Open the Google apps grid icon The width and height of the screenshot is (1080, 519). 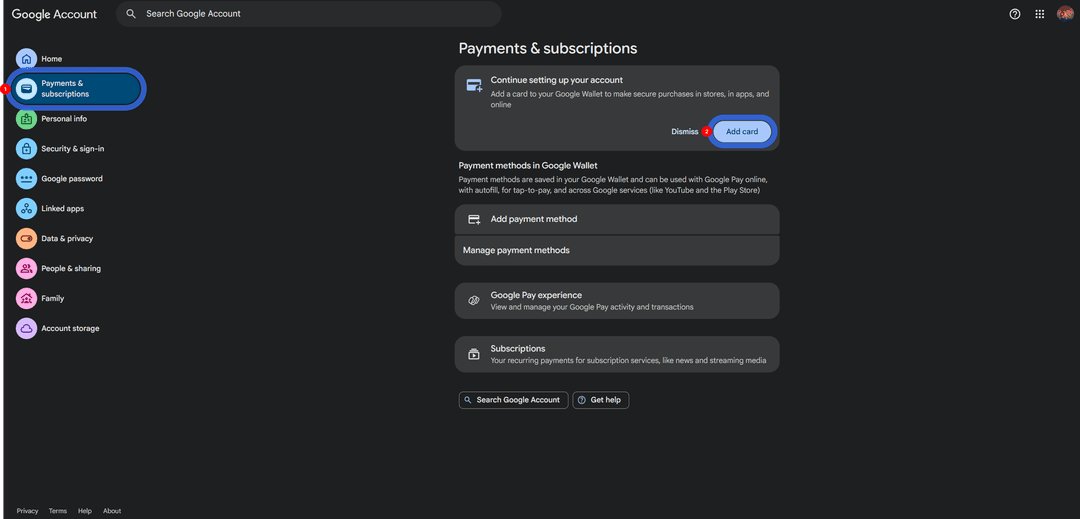(x=1039, y=14)
